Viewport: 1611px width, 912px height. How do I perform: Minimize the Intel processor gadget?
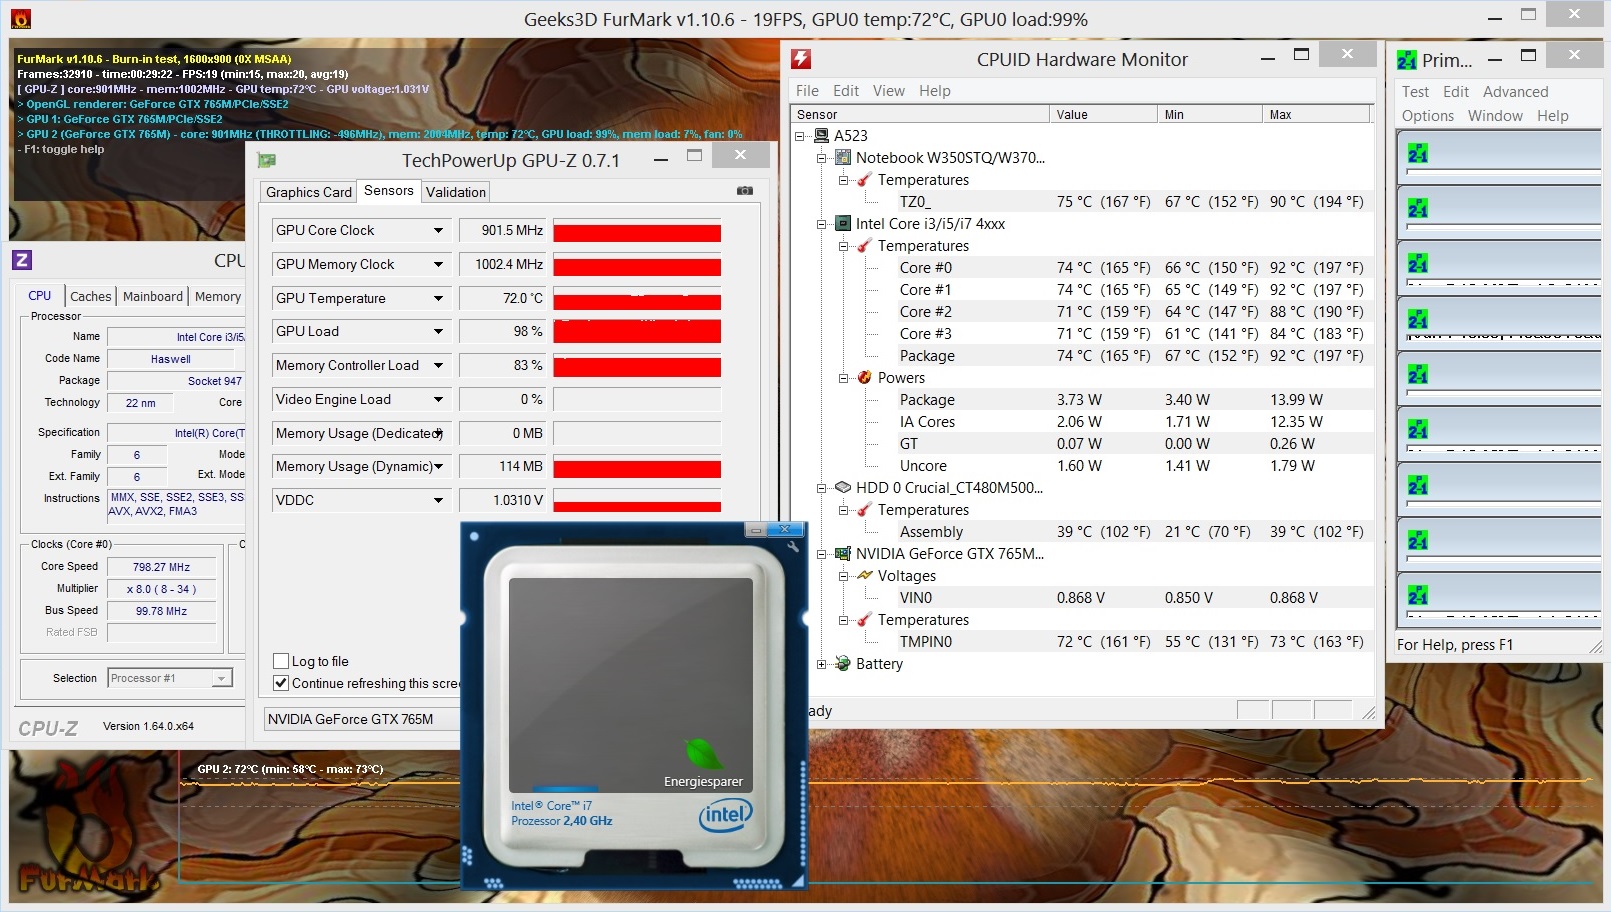click(757, 529)
